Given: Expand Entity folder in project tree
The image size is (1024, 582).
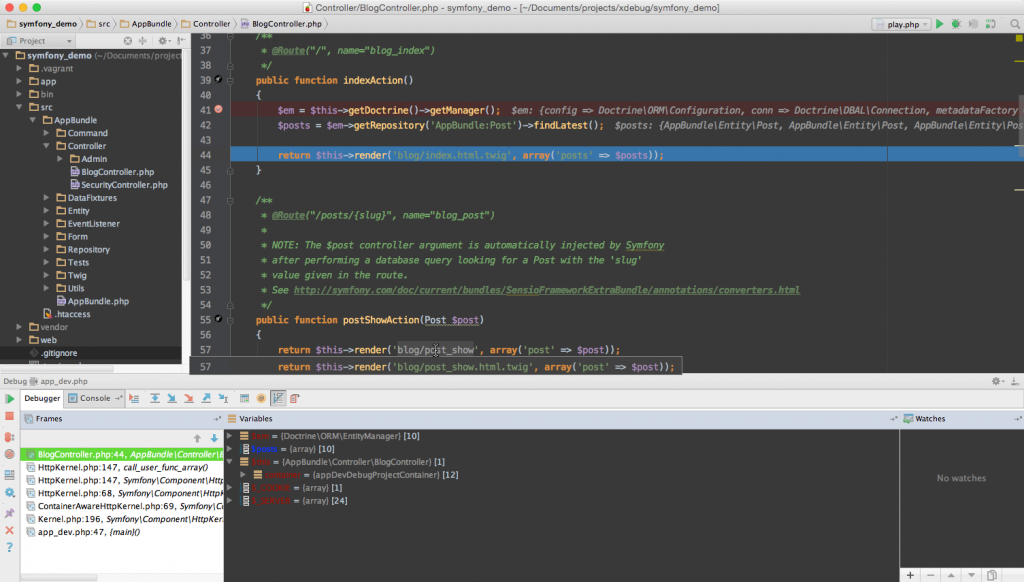Looking at the screenshot, I should [46, 210].
